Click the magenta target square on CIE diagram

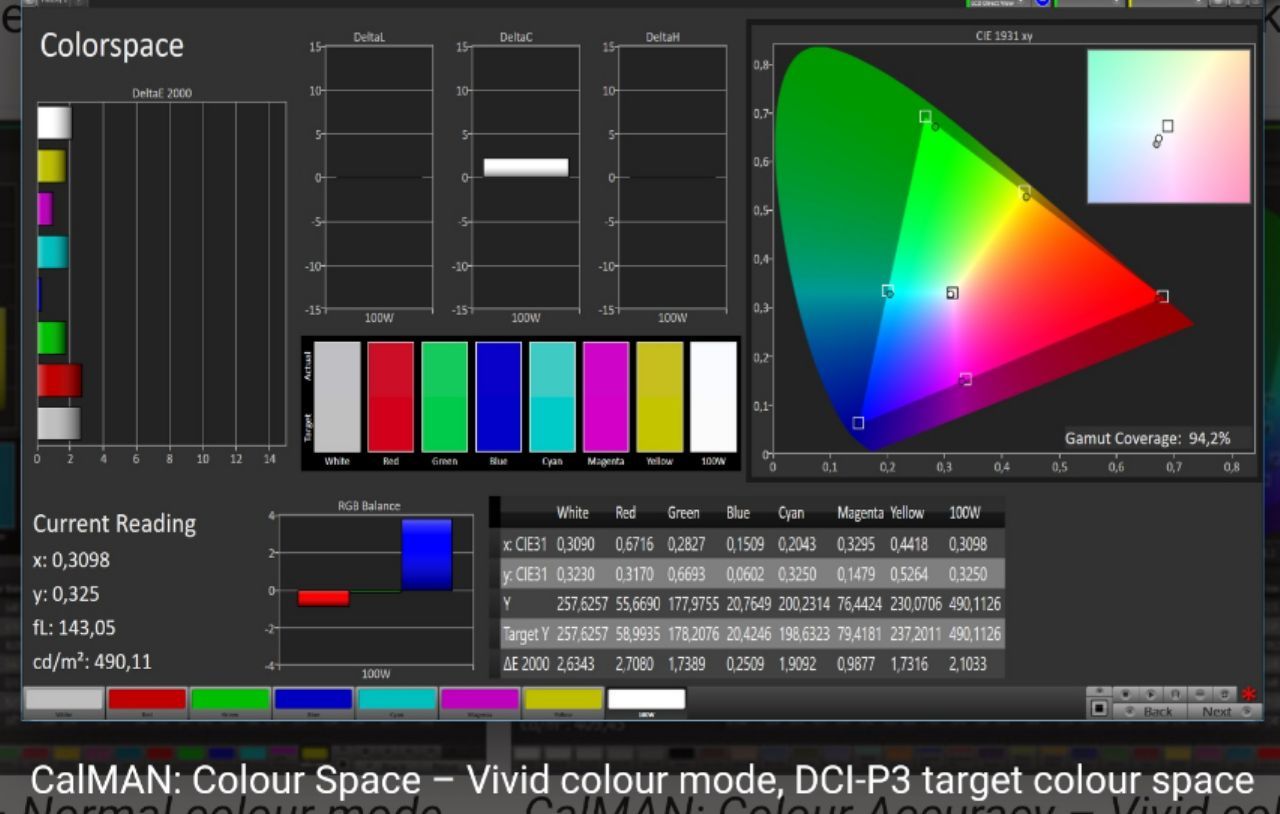click(965, 379)
